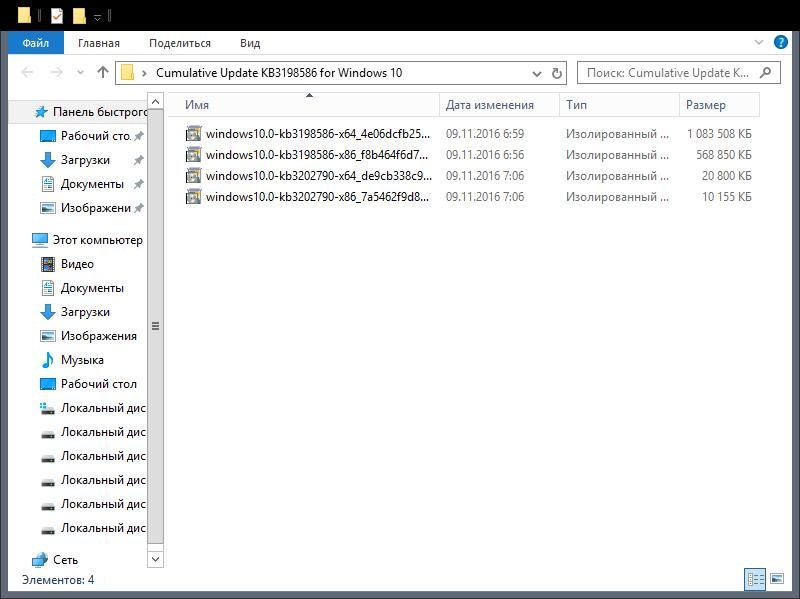Screen dimensions: 800x599
Task: Select pinned Документы under quick access
Action: (x=92, y=184)
